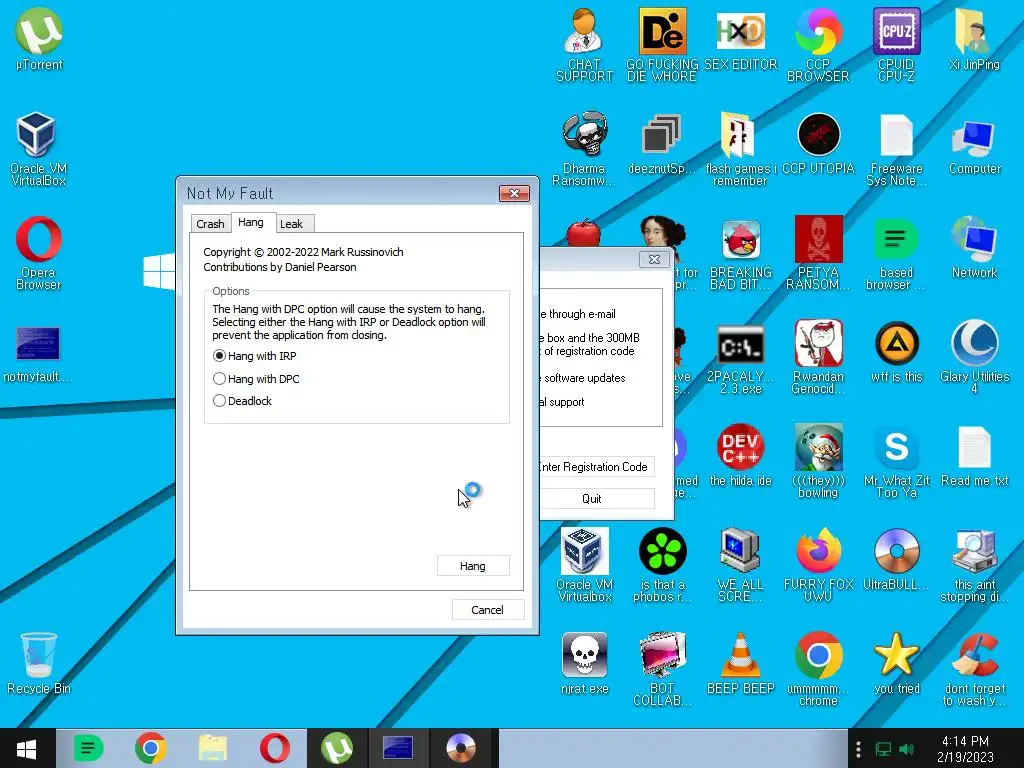Launch the 2PACALY... 2.3.exe console icon

(741, 358)
